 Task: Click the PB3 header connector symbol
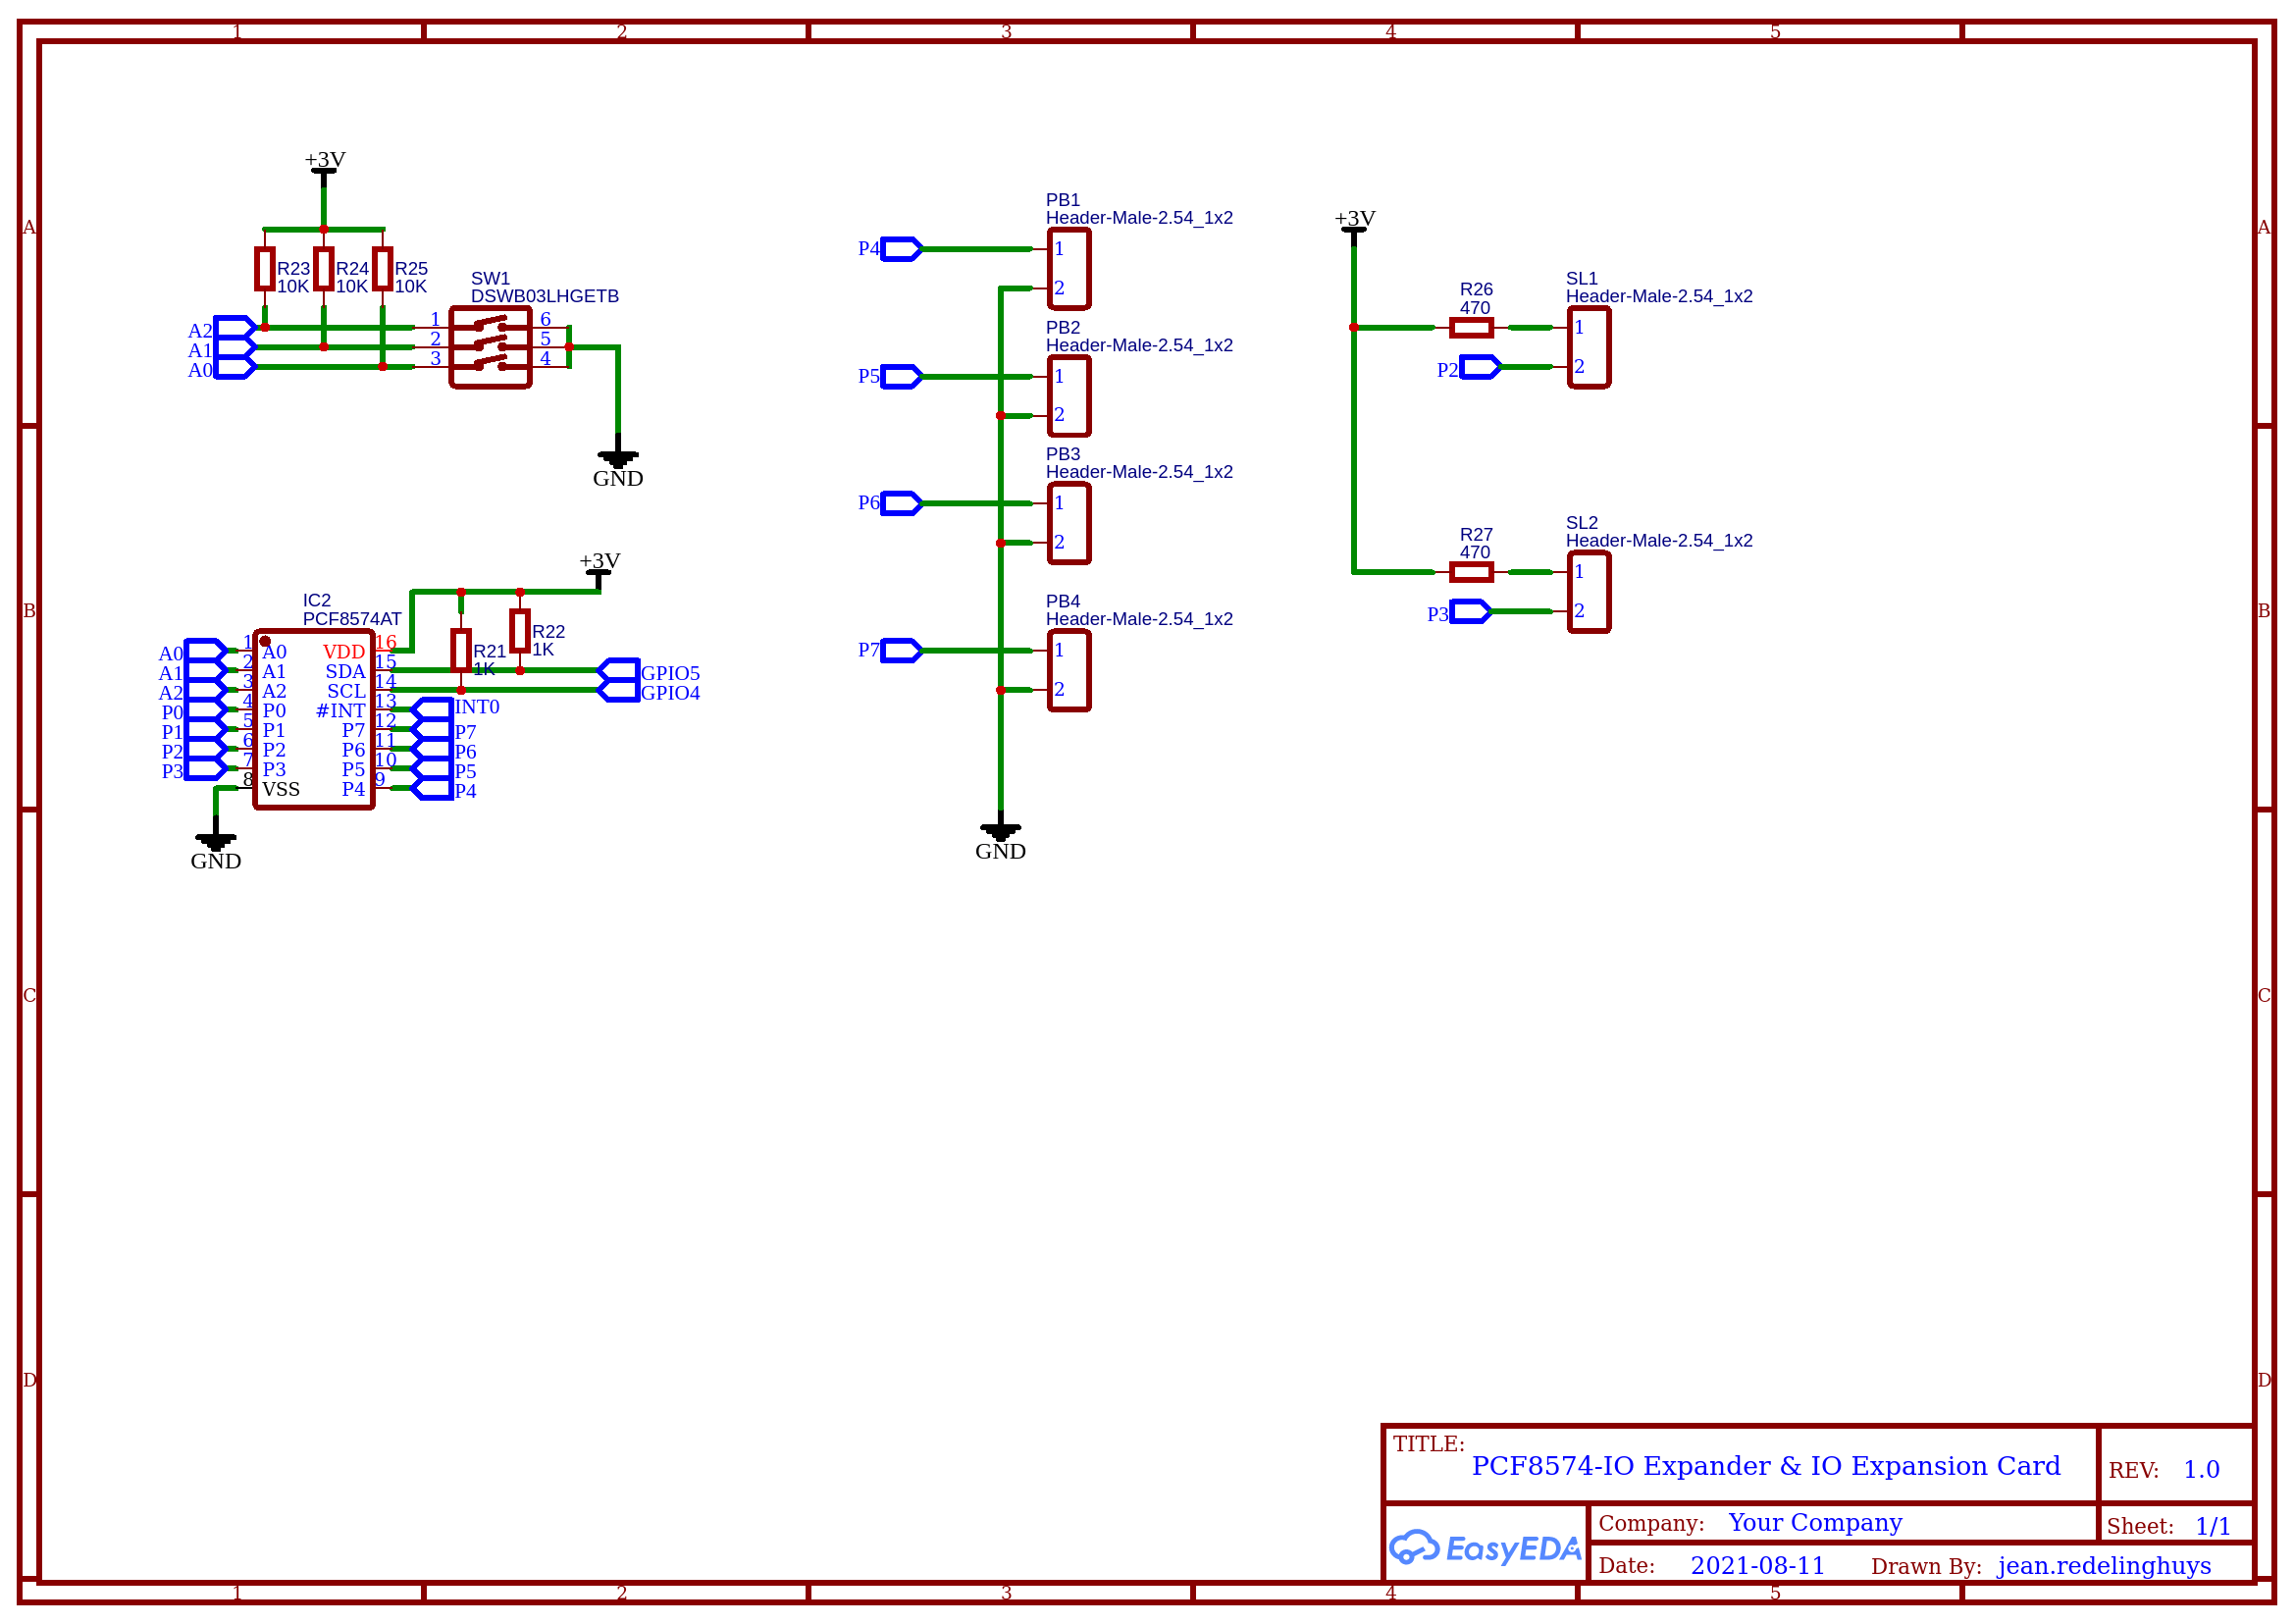tap(1068, 523)
